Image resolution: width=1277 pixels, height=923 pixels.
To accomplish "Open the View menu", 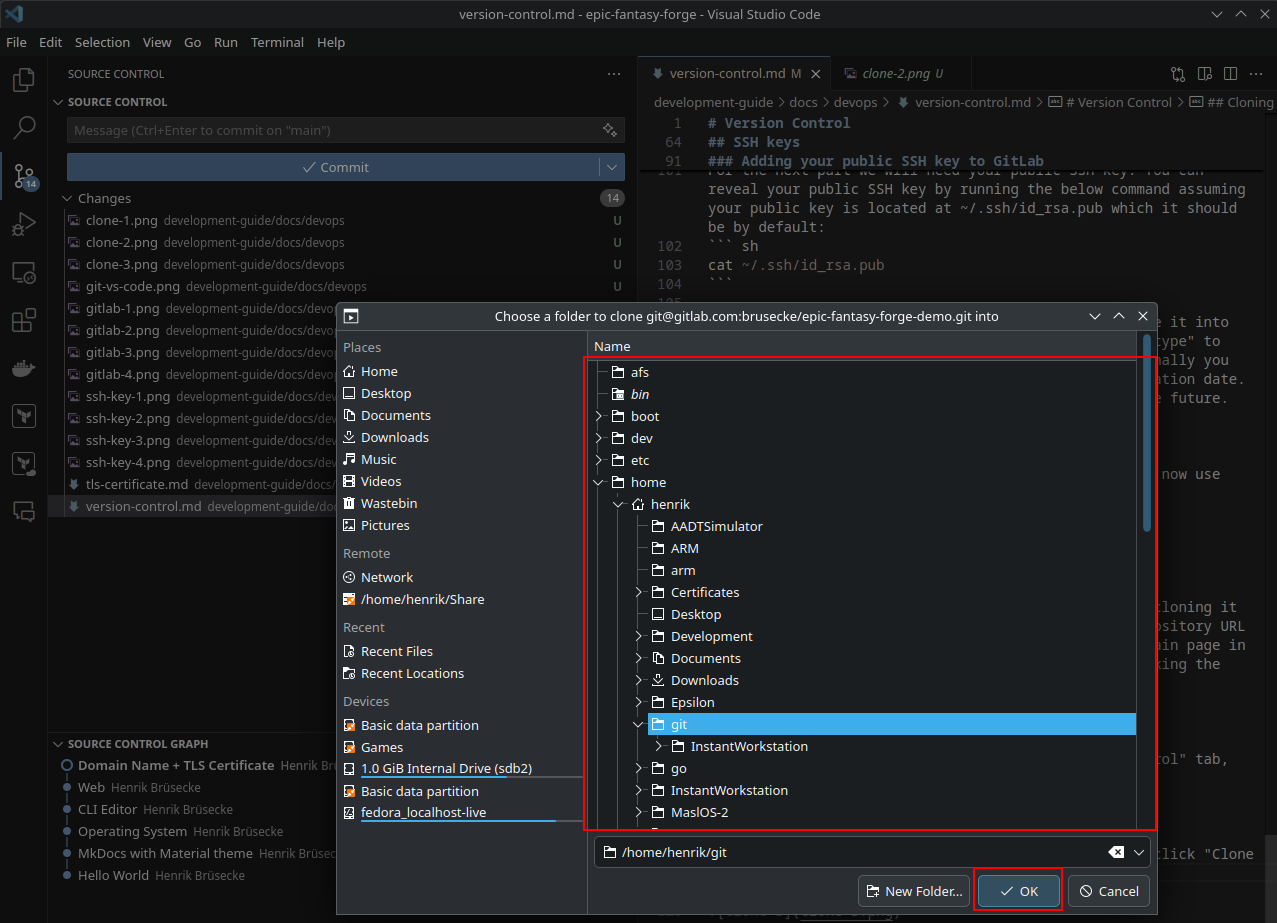I will pos(157,42).
